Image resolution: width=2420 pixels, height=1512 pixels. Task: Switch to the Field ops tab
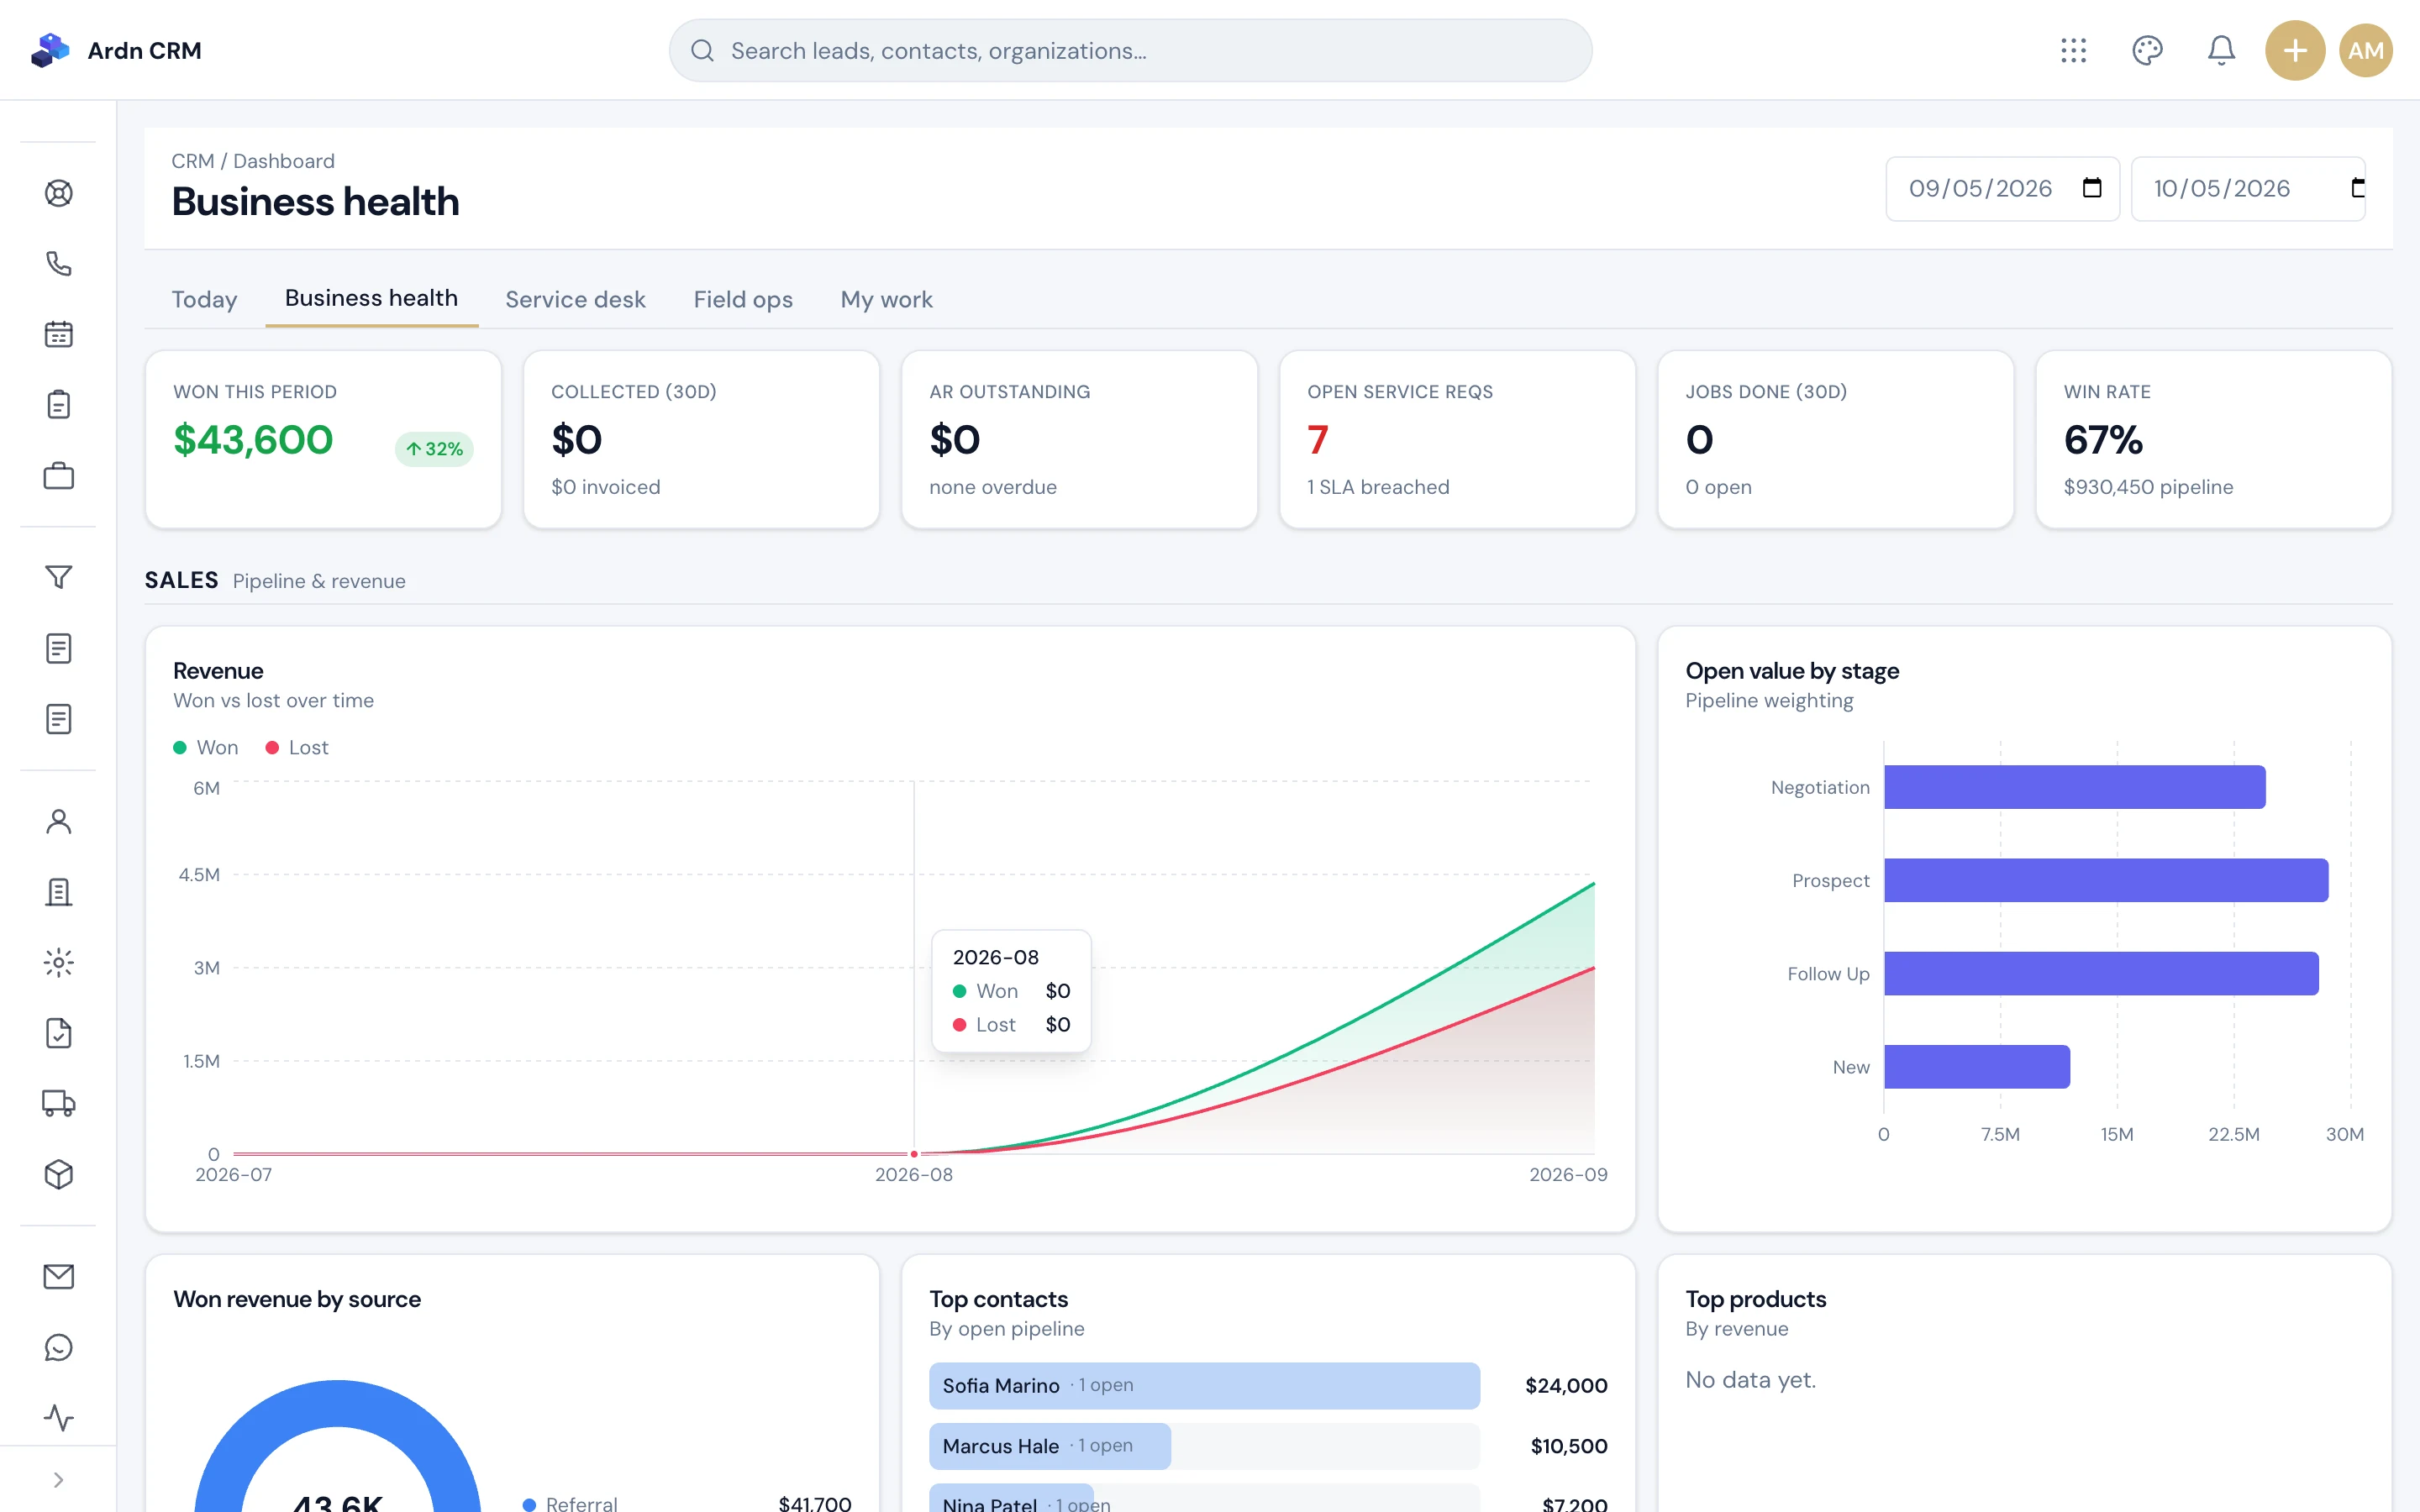[x=743, y=299]
